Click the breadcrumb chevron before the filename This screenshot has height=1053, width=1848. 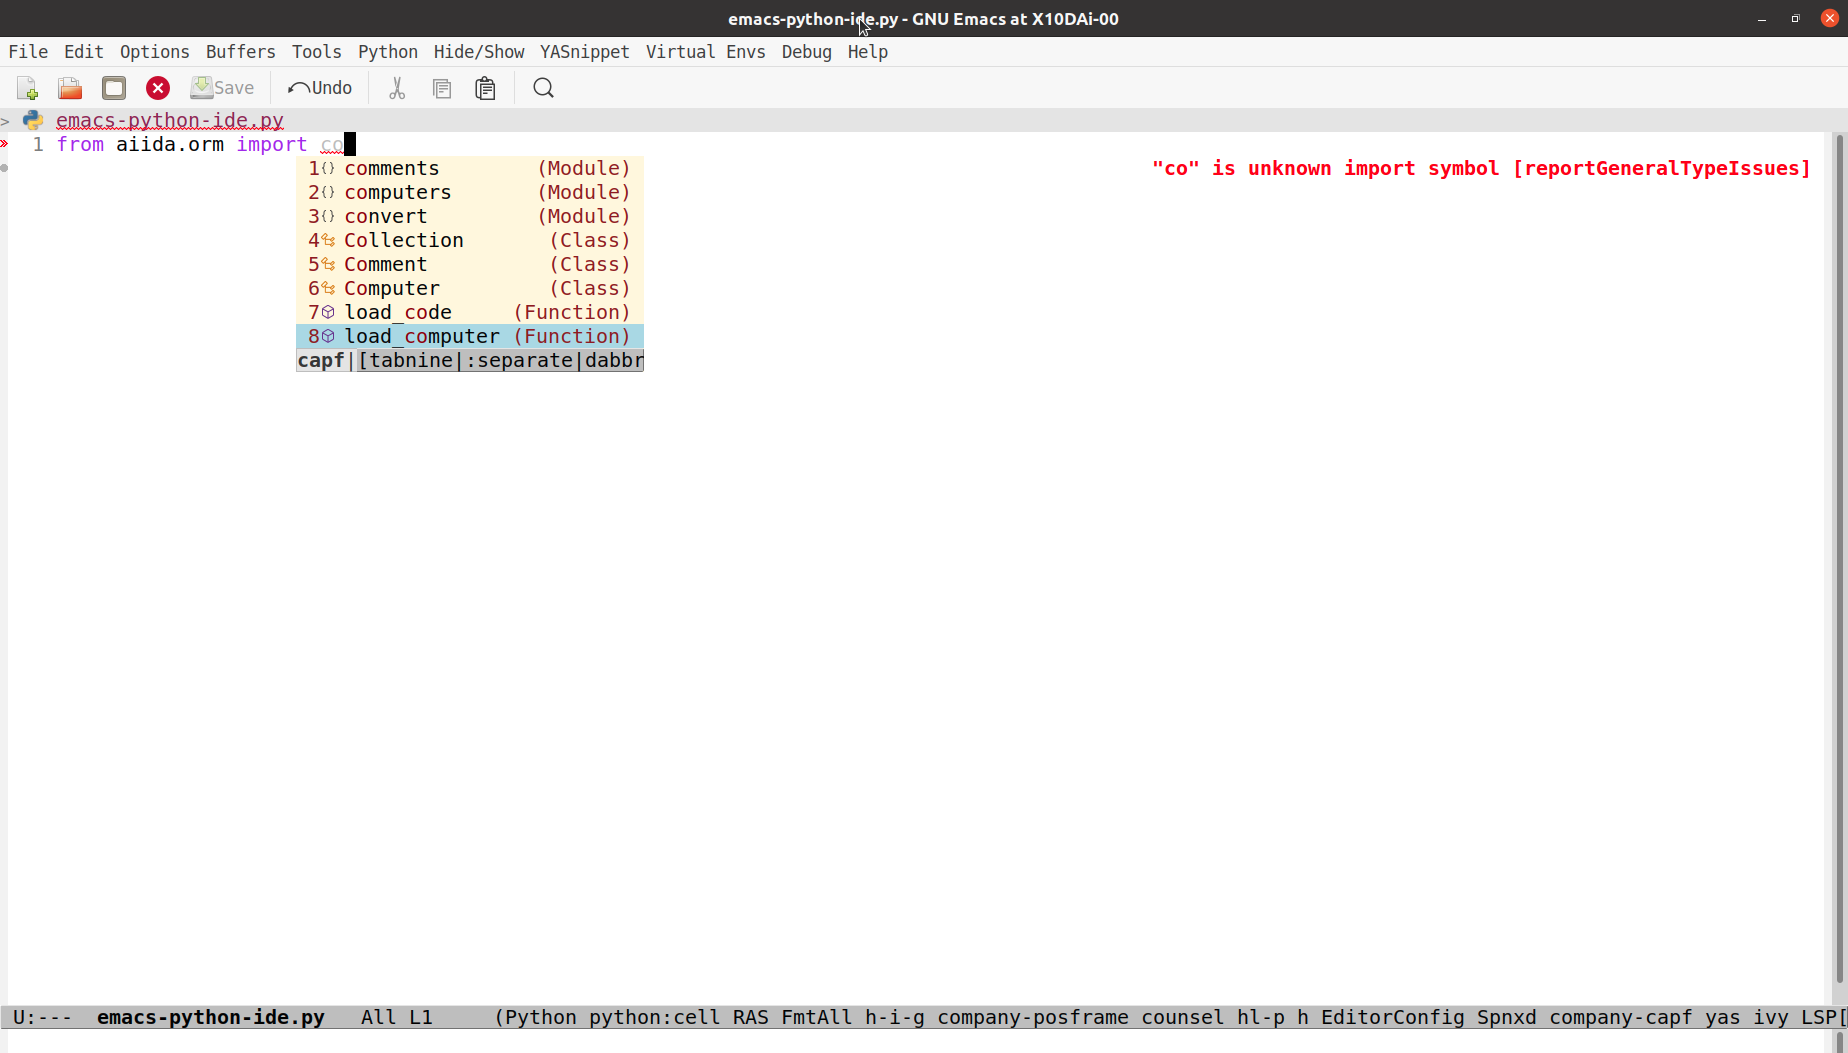pos(6,120)
